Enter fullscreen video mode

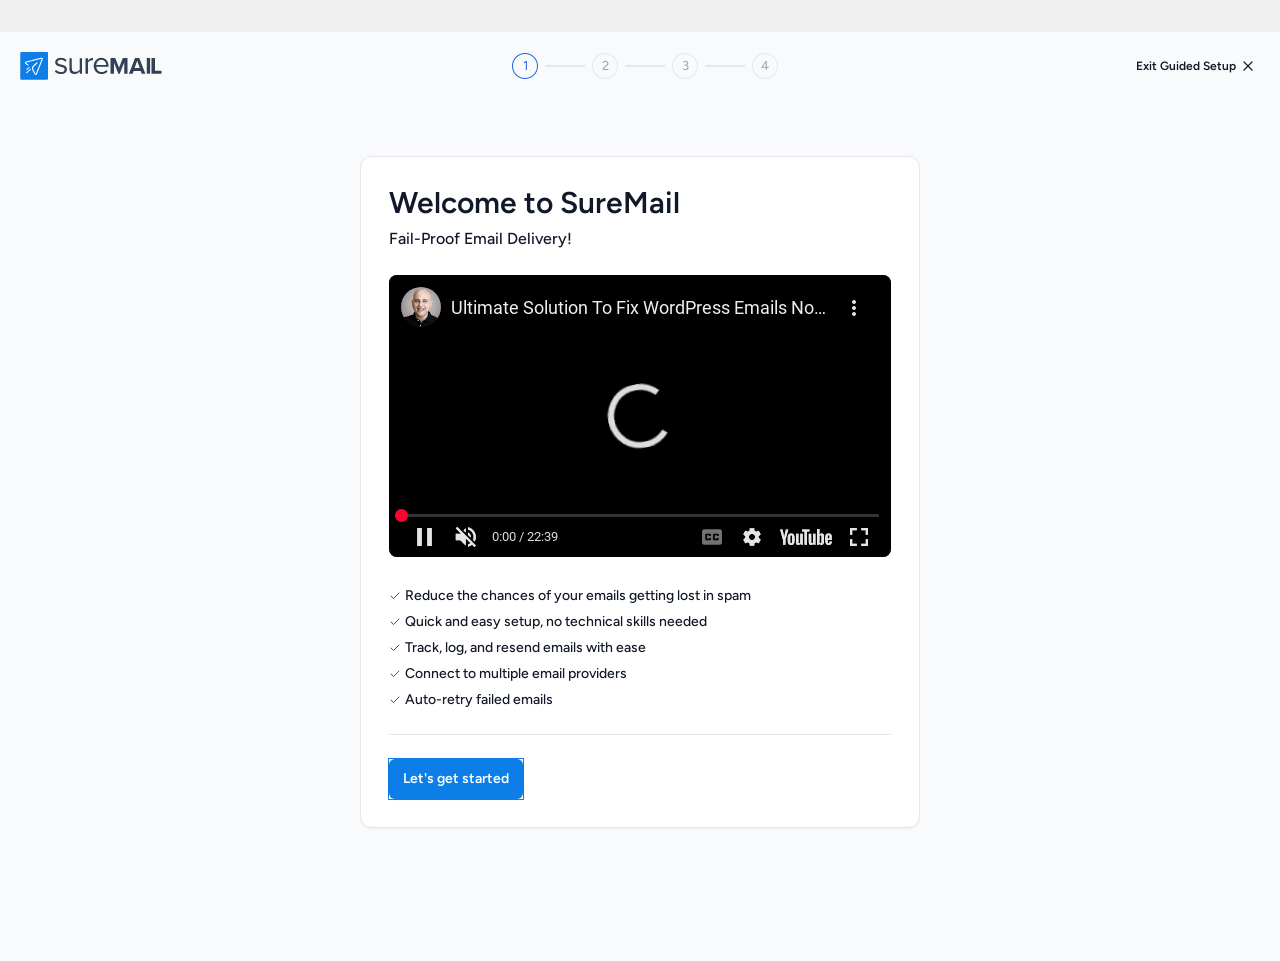[859, 537]
